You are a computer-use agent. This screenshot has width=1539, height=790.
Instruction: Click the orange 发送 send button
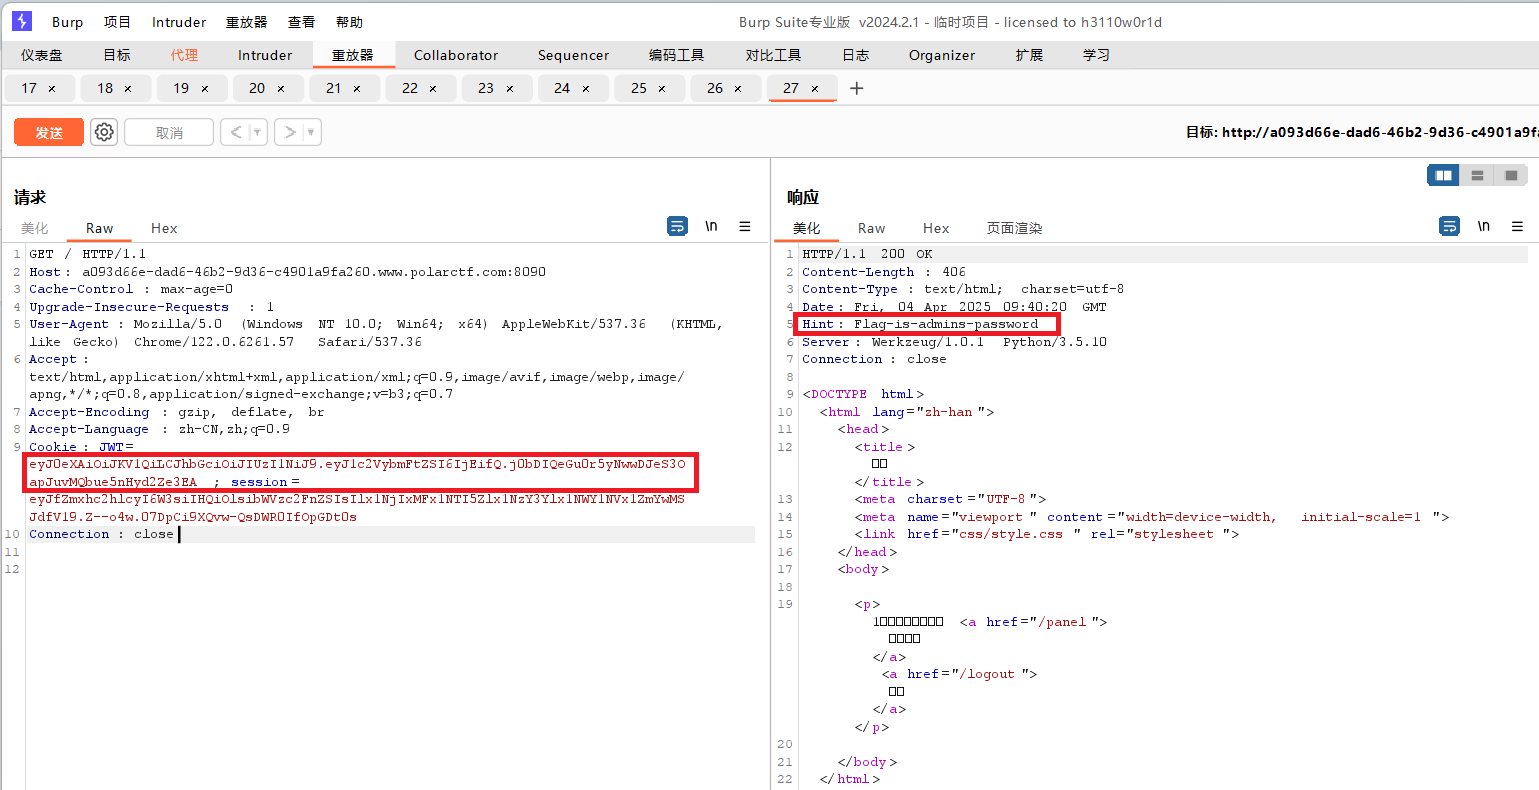pyautogui.click(x=49, y=132)
